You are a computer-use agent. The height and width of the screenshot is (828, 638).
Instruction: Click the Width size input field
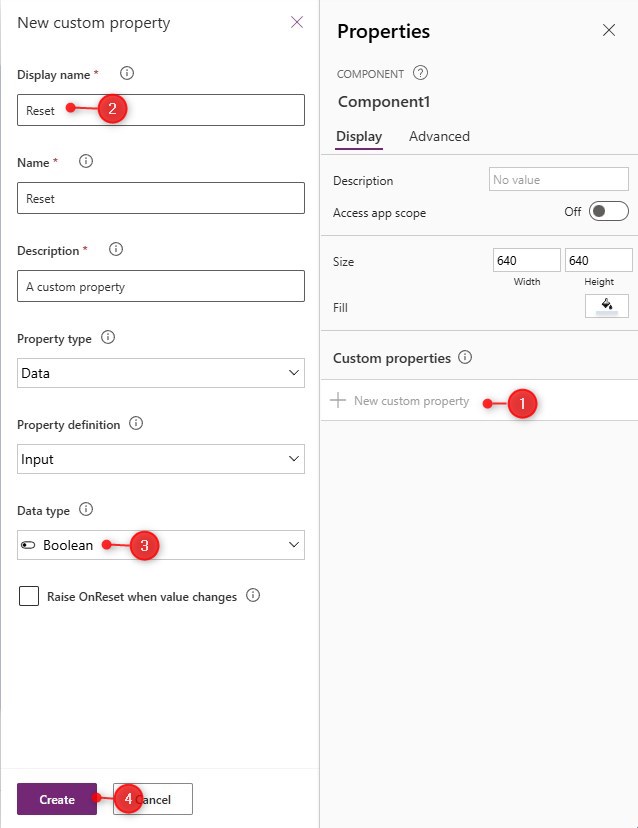pyautogui.click(x=527, y=260)
